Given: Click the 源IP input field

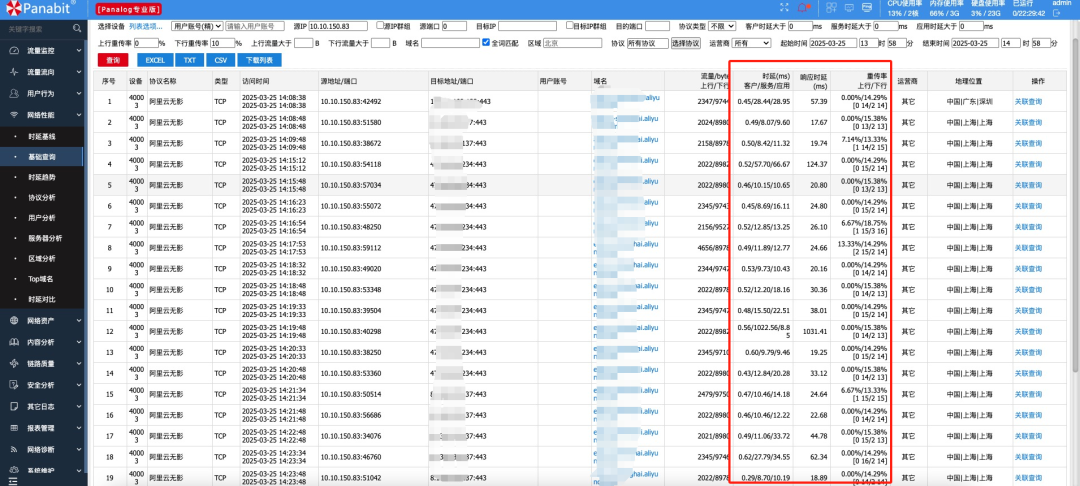Looking at the screenshot, I should 339,25.
